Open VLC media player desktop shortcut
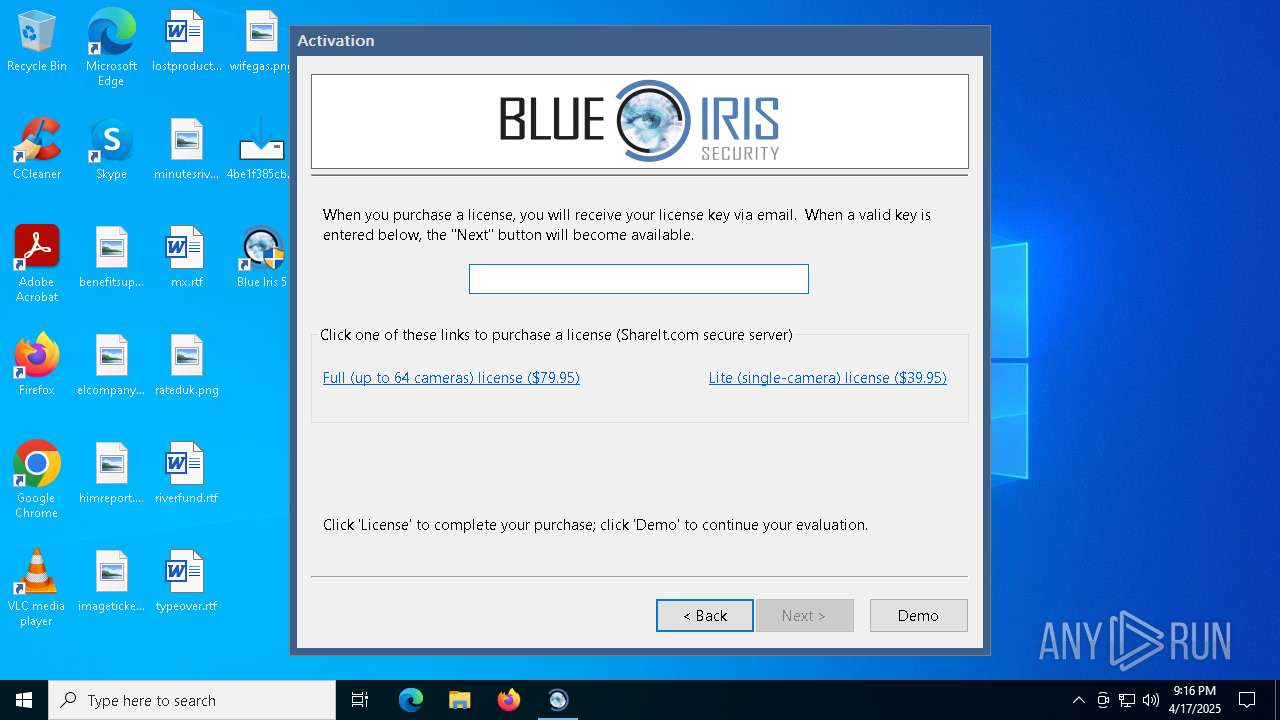 point(37,588)
